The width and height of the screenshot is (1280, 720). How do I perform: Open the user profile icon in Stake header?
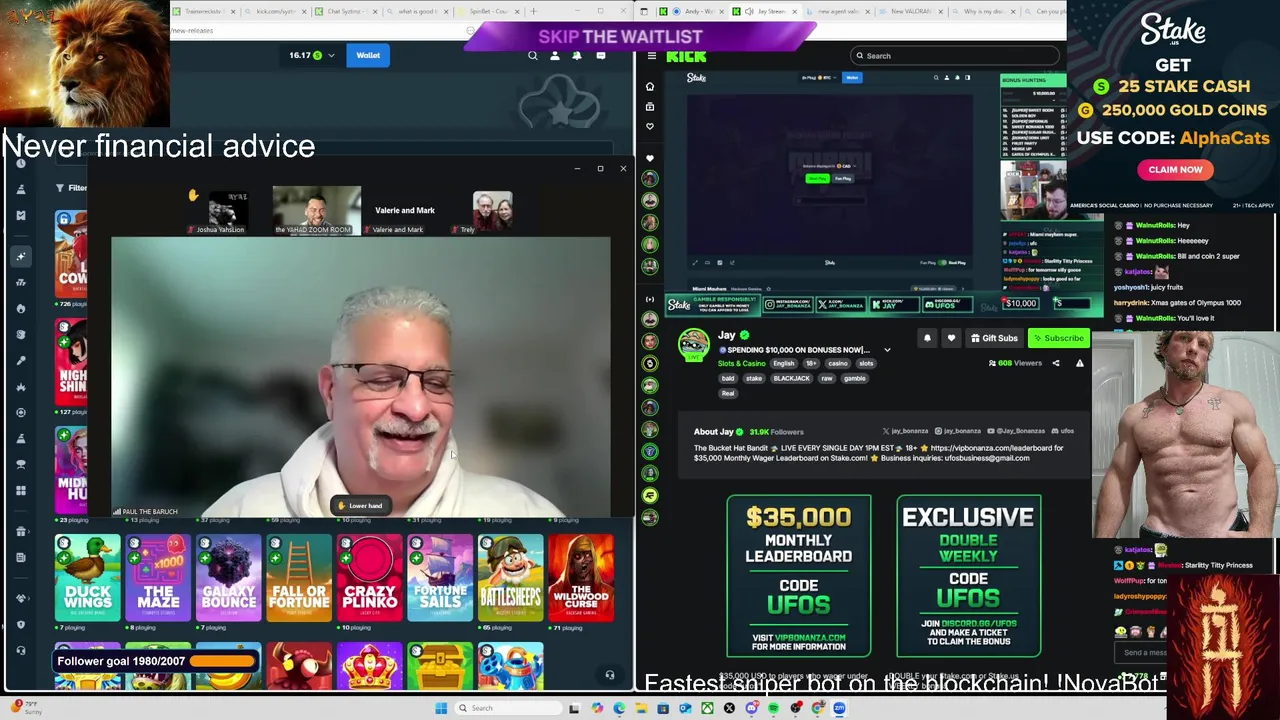tap(555, 56)
